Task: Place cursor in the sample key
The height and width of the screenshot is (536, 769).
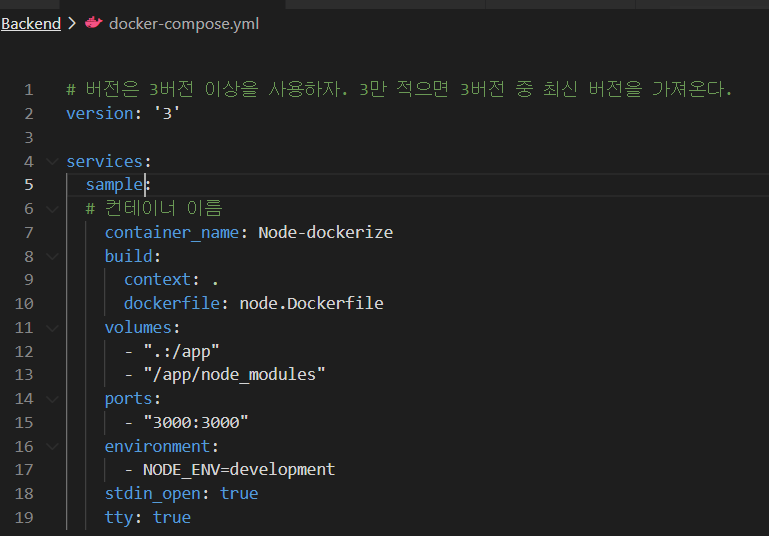Action: [114, 185]
